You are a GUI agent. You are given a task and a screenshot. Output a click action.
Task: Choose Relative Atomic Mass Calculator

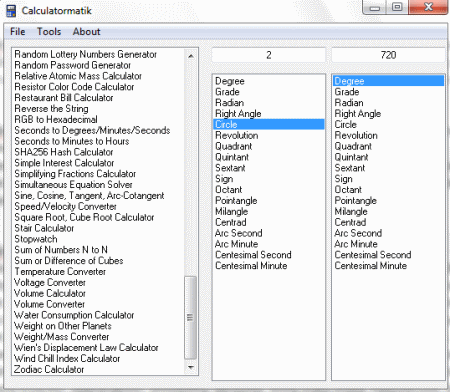tap(78, 76)
